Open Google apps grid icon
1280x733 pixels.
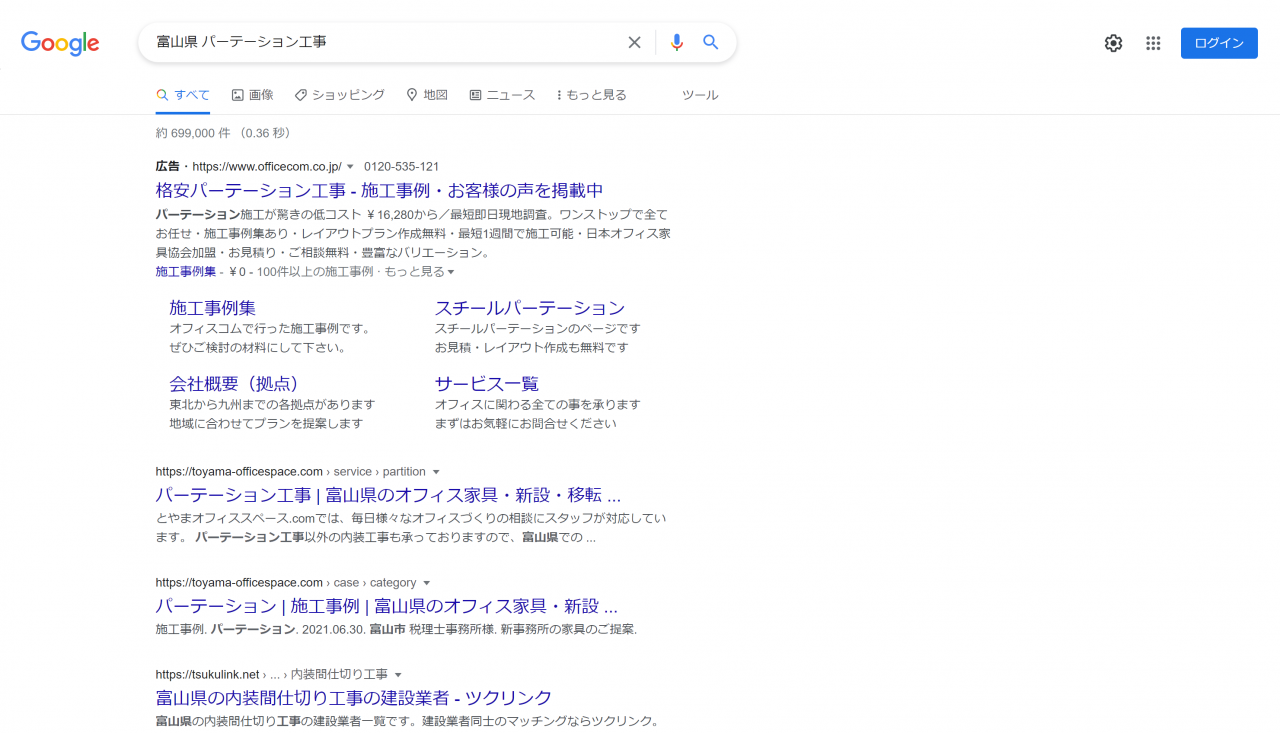click(x=1153, y=43)
